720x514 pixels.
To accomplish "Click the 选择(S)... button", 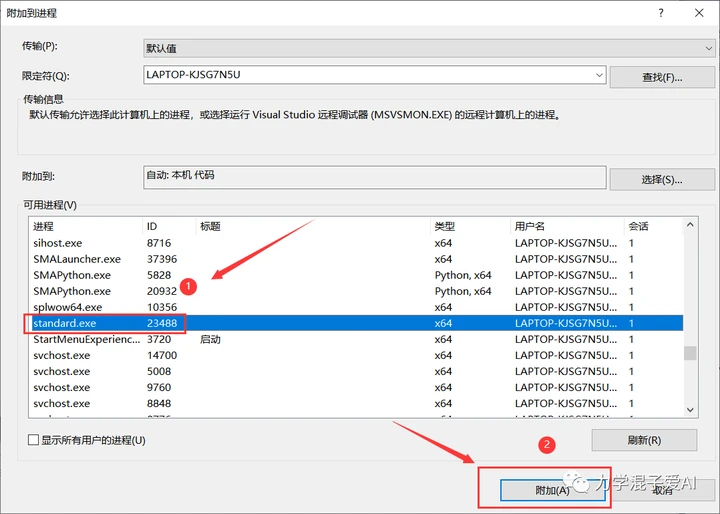I will pyautogui.click(x=662, y=180).
